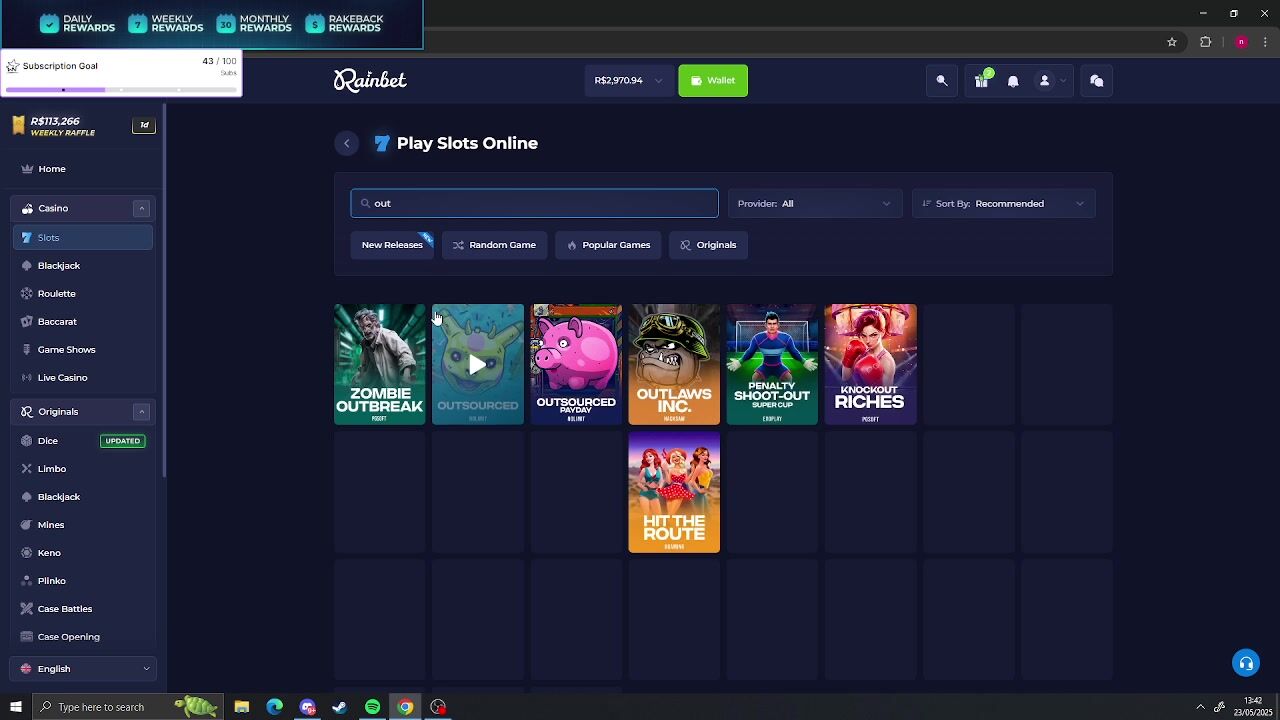
Task: Open Daily Rewards
Action: 77,24
